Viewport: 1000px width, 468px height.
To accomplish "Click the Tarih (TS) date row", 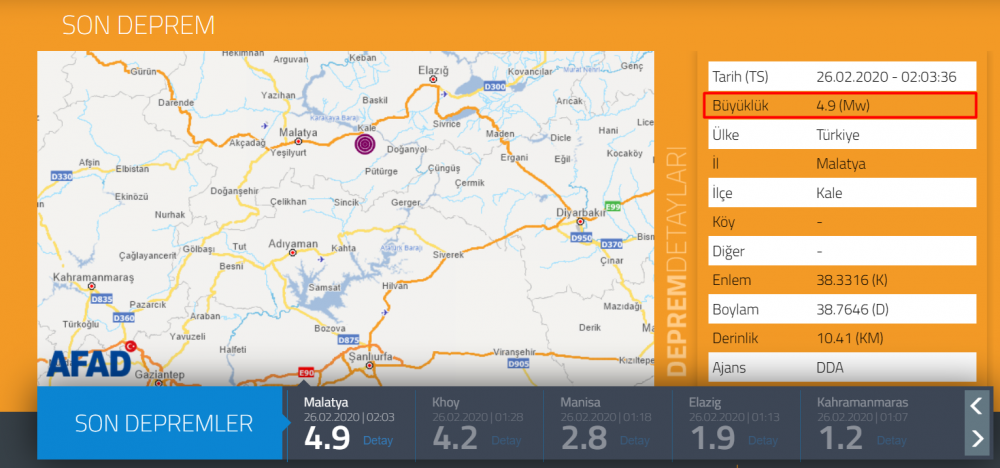I will pyautogui.click(x=840, y=76).
